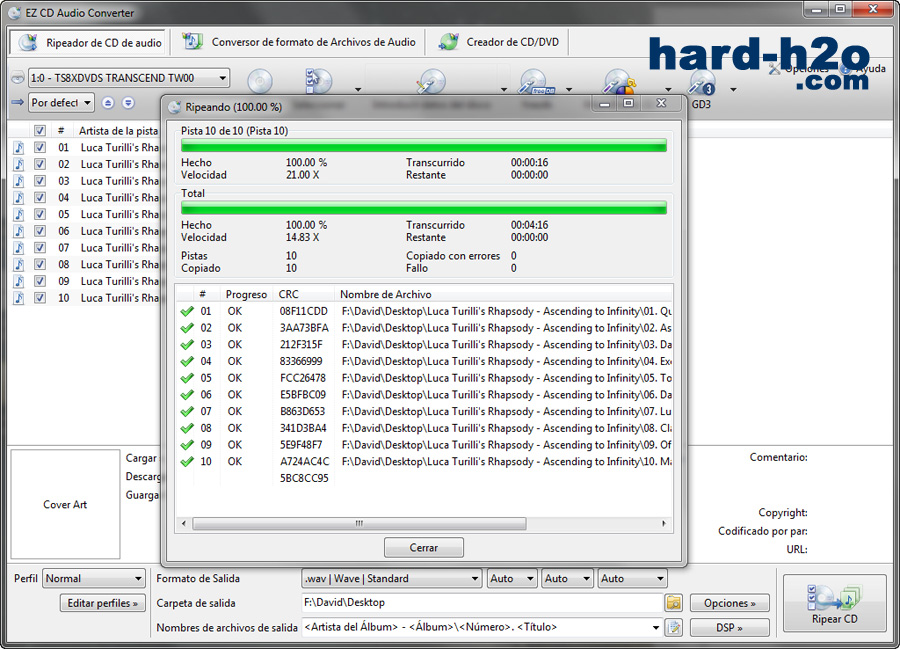
Task: Open the first Auto dropdown
Action: coord(512,578)
